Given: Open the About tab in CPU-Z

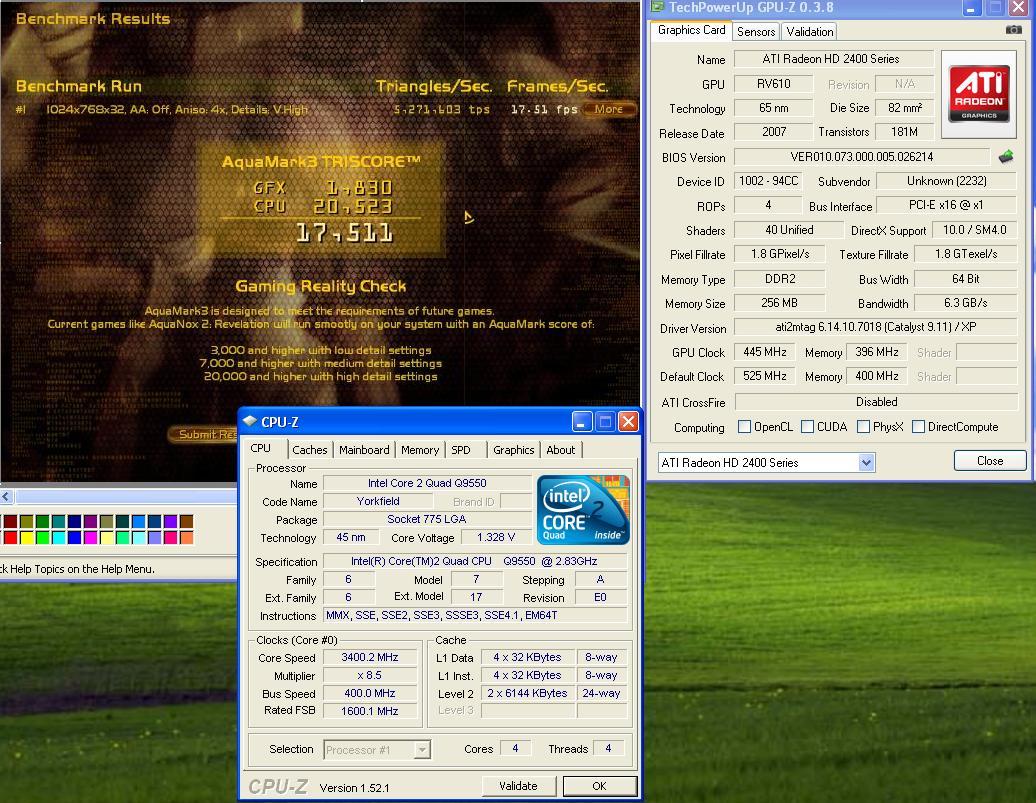Looking at the screenshot, I should [560, 450].
